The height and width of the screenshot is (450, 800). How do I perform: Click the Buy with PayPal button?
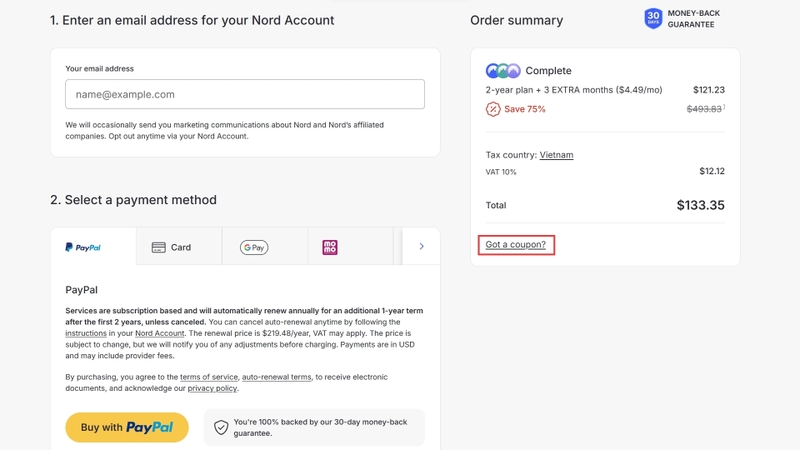127,427
